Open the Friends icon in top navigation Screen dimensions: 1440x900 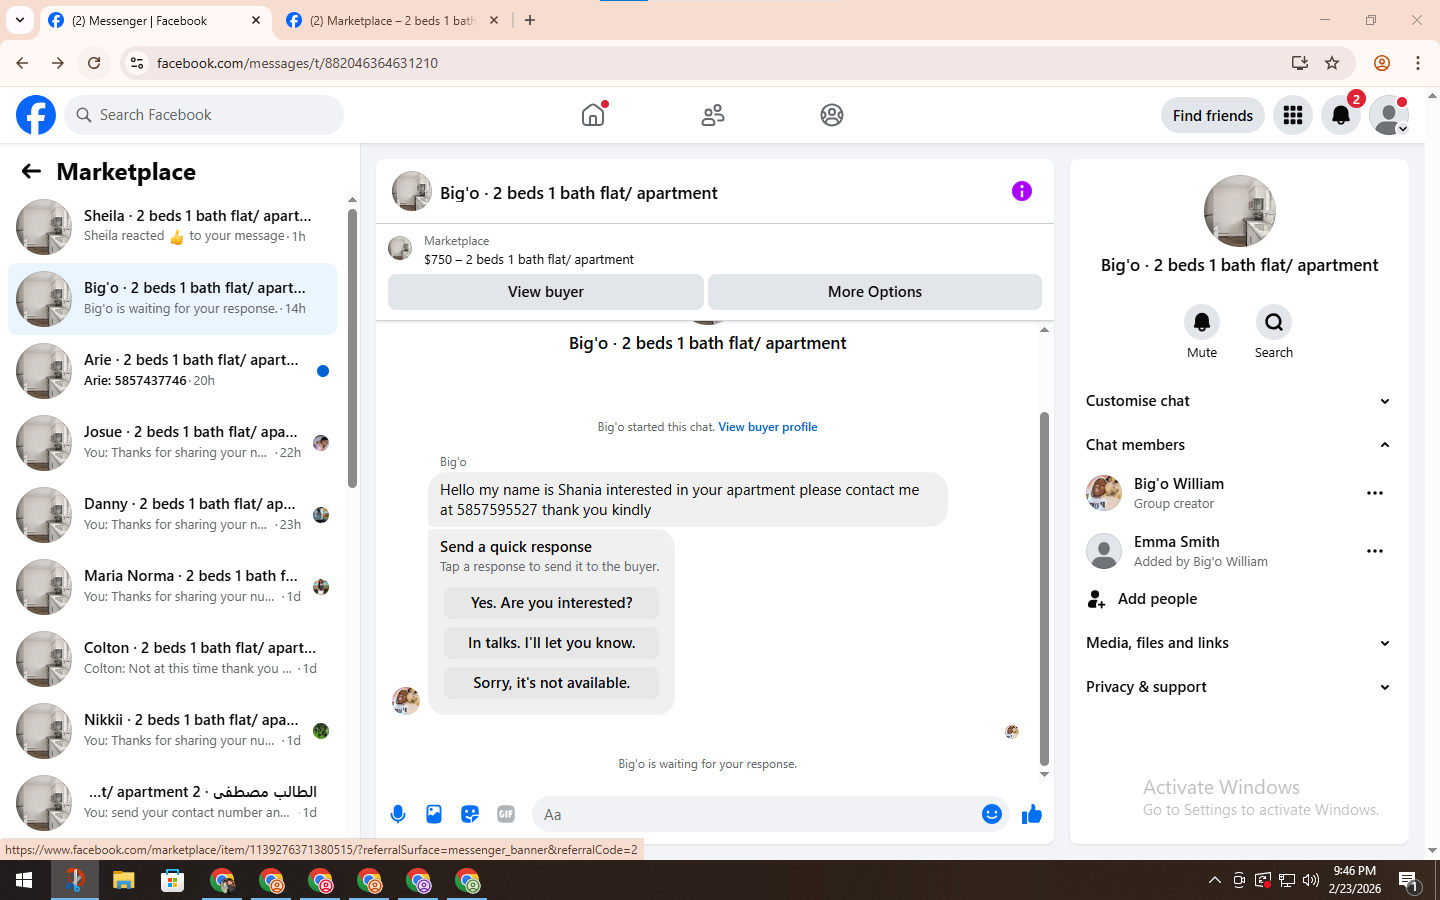pyautogui.click(x=713, y=115)
